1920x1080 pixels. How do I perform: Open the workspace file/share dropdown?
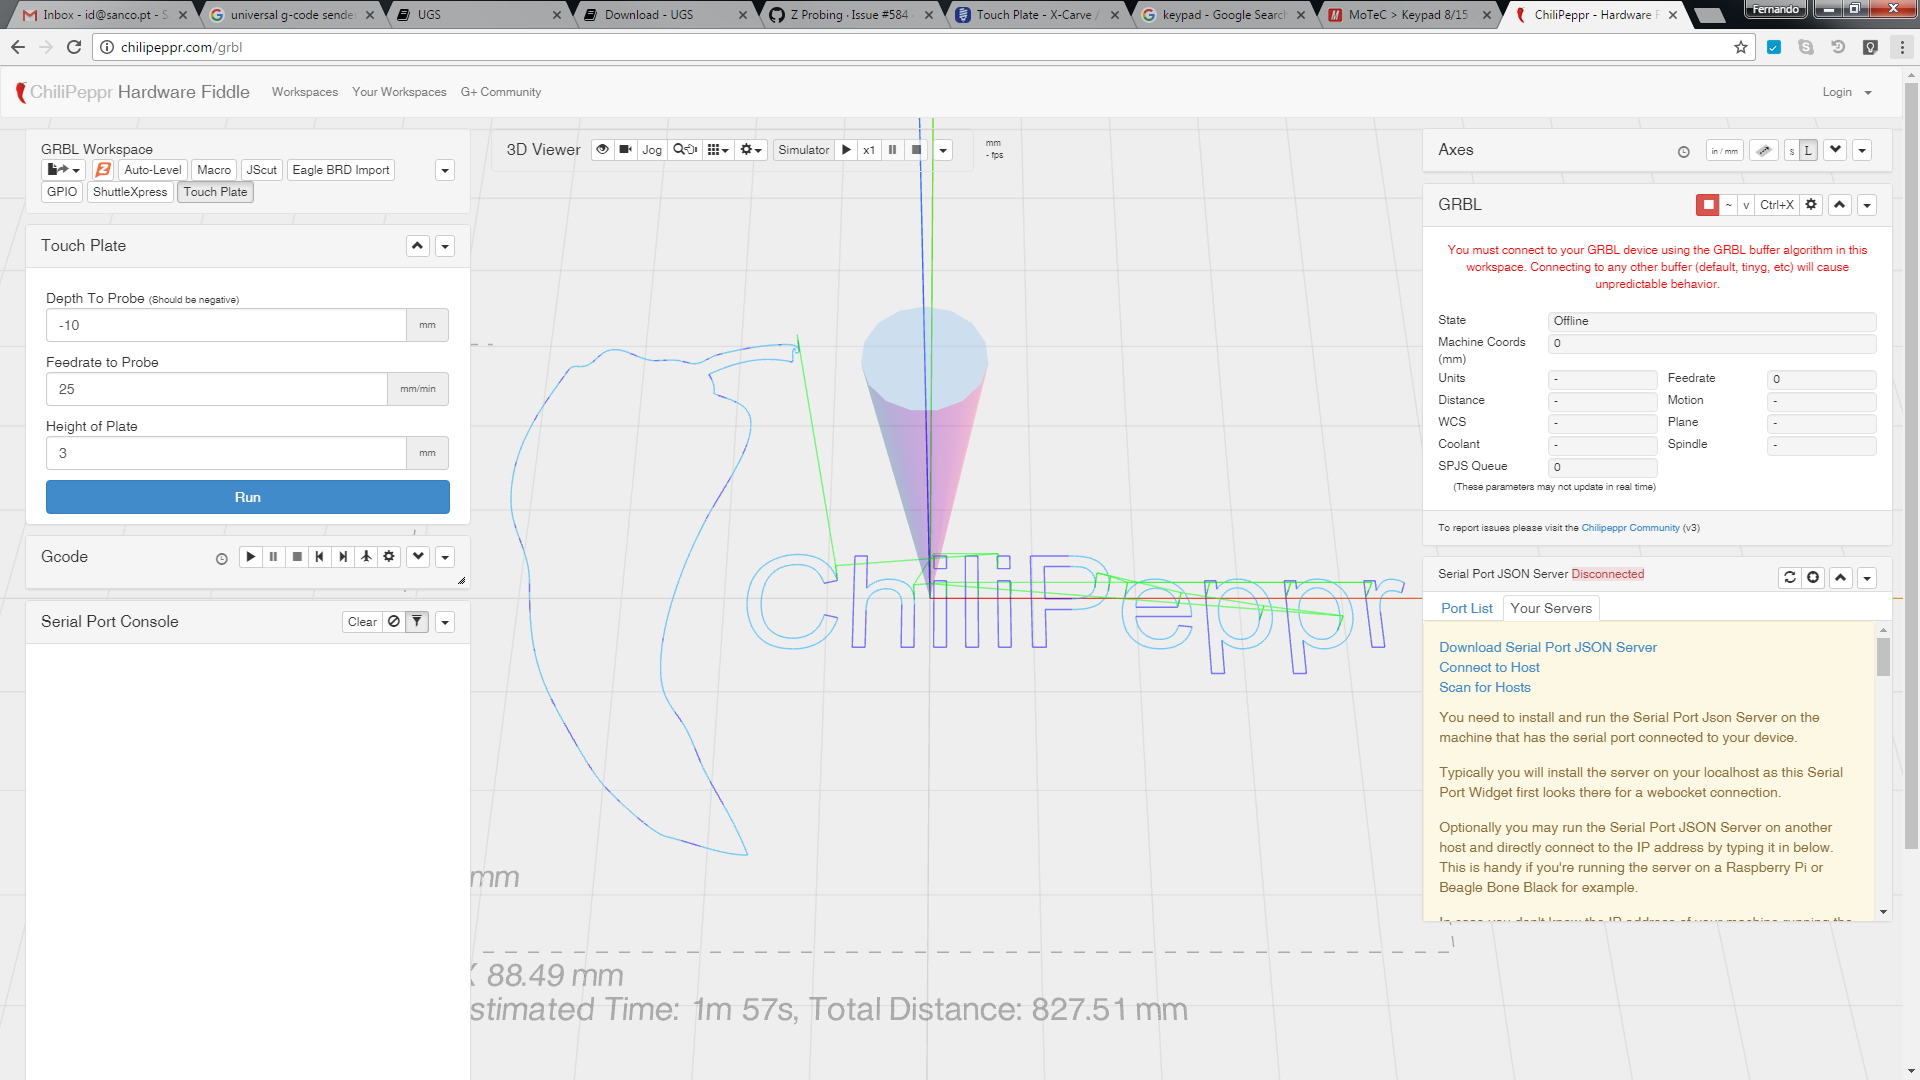63,170
